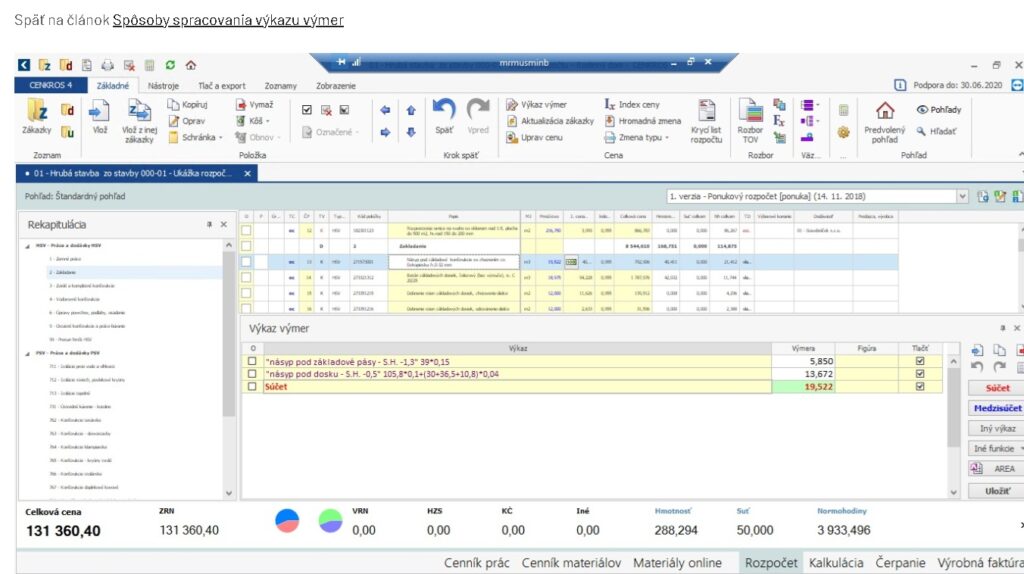Open link Spôsoby spracovania výkazu výmer

click(x=228, y=20)
